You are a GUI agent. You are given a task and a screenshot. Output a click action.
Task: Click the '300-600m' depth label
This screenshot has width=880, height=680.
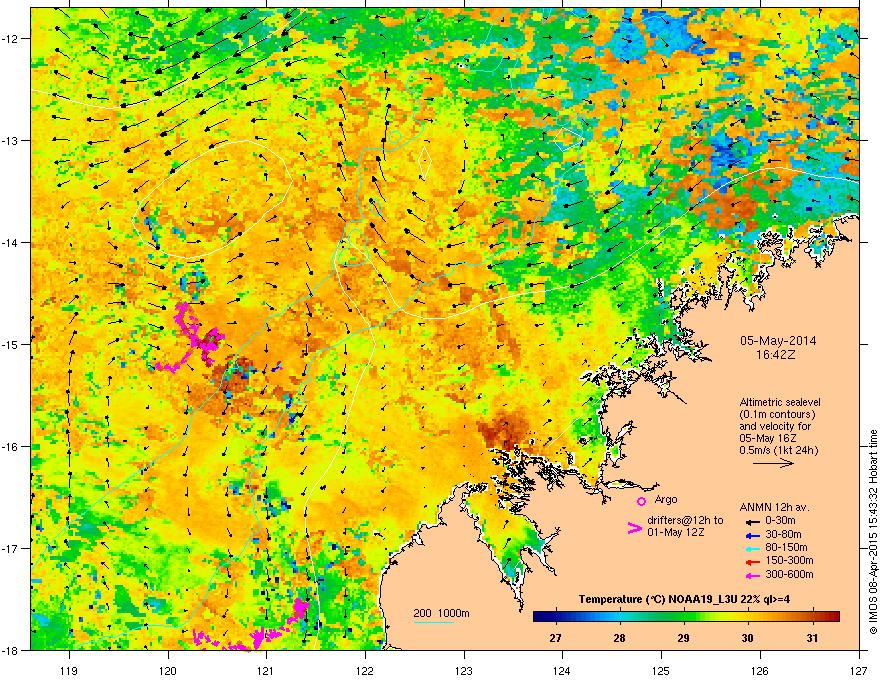tap(790, 574)
